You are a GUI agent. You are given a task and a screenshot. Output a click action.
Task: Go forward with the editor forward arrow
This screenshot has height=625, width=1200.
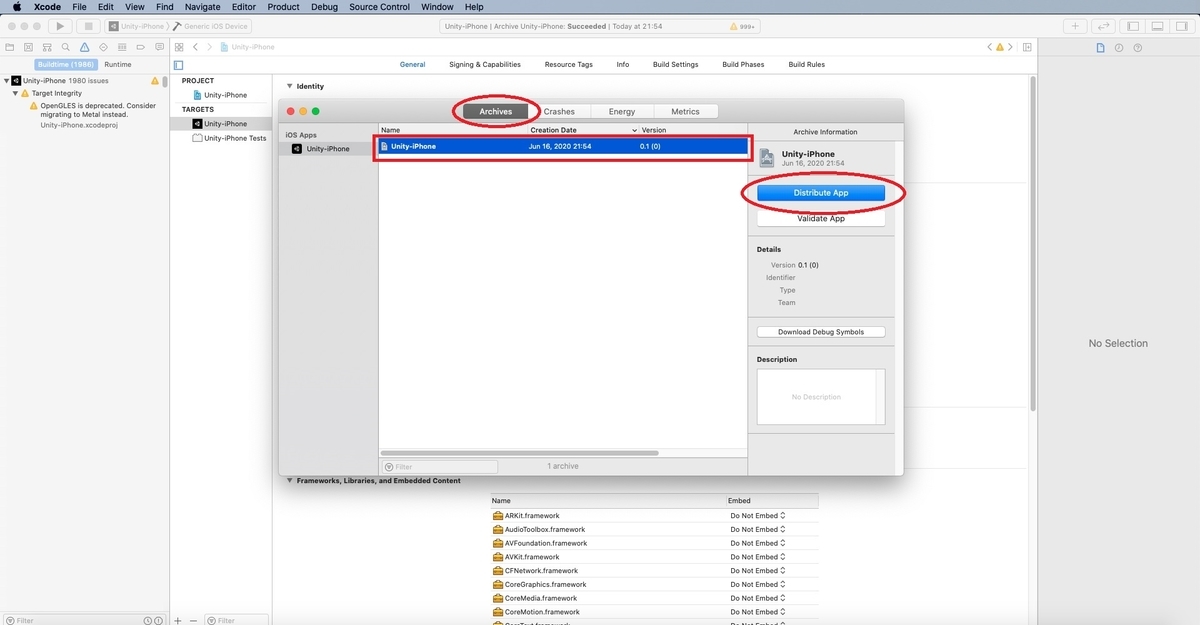coord(209,47)
